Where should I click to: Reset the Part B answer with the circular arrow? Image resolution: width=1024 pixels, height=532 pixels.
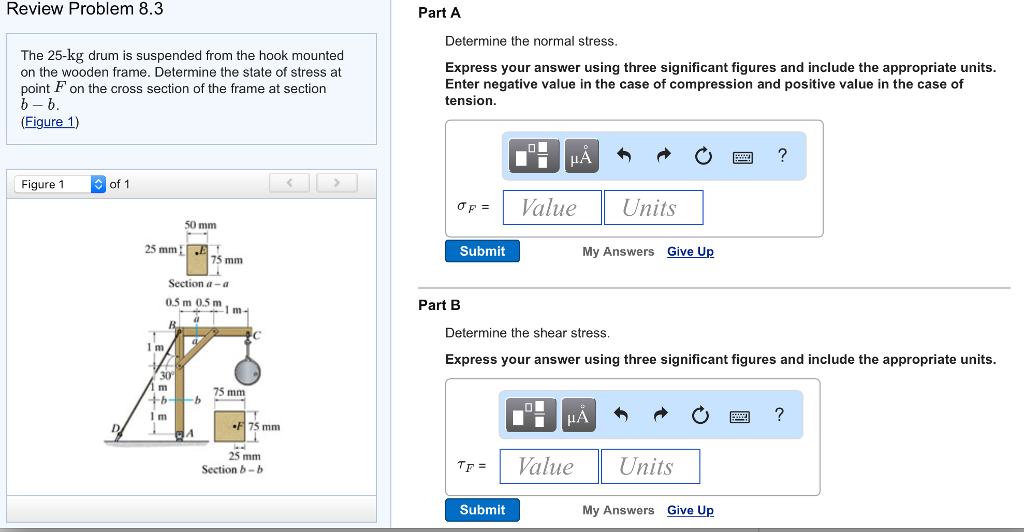700,415
